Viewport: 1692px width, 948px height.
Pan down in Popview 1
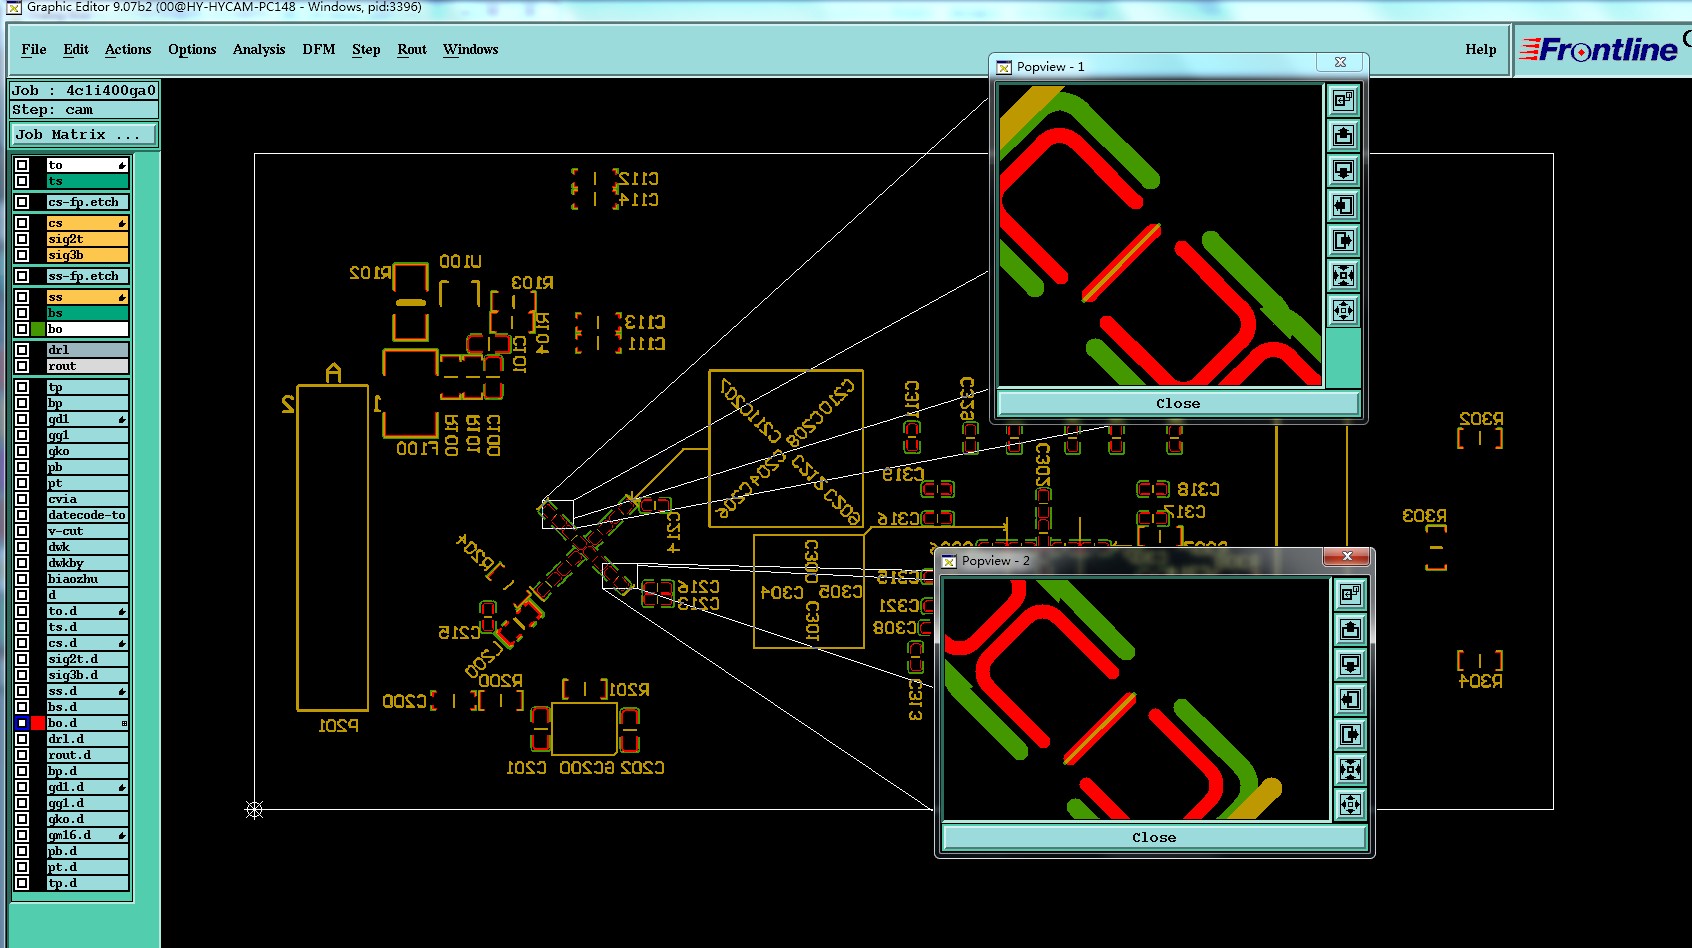point(1343,170)
